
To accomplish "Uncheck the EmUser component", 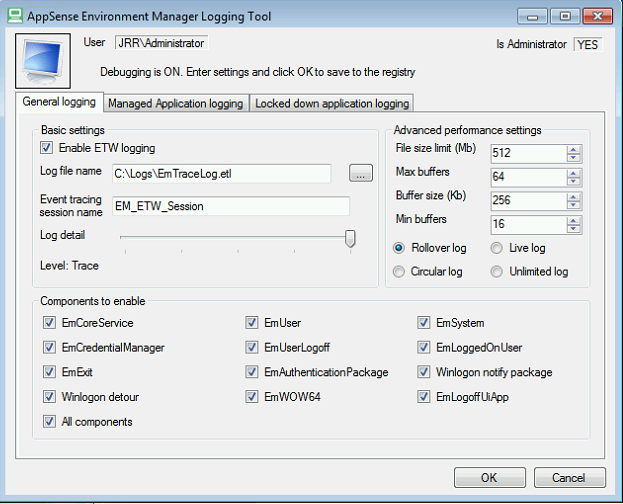I will coord(252,323).
